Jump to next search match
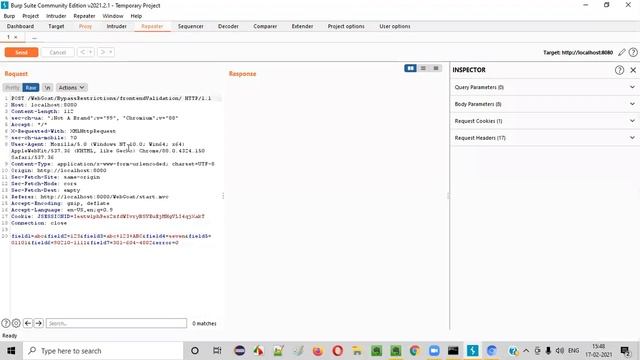The height and width of the screenshot is (360, 640). click(38, 323)
